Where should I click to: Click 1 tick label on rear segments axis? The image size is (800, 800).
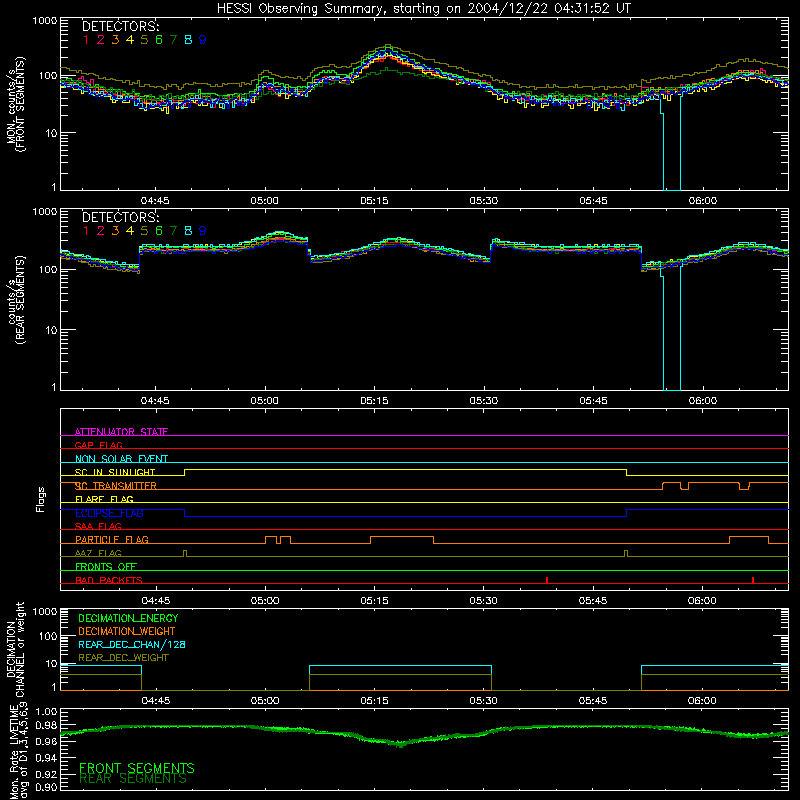click(x=54, y=387)
